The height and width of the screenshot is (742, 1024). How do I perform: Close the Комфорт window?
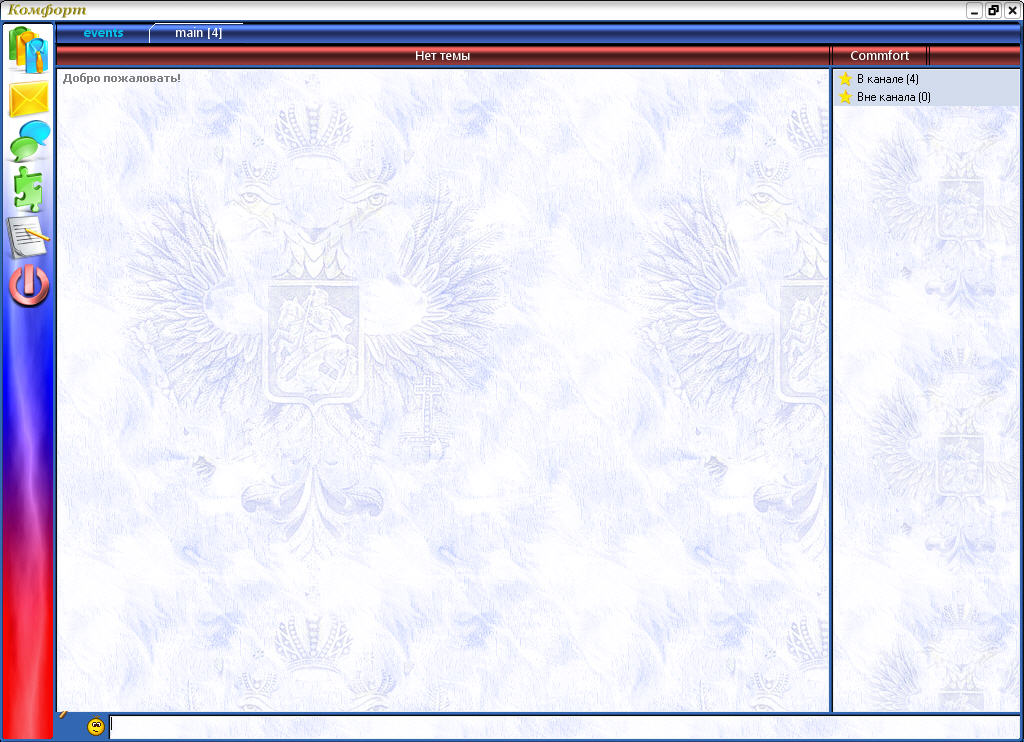click(1012, 10)
